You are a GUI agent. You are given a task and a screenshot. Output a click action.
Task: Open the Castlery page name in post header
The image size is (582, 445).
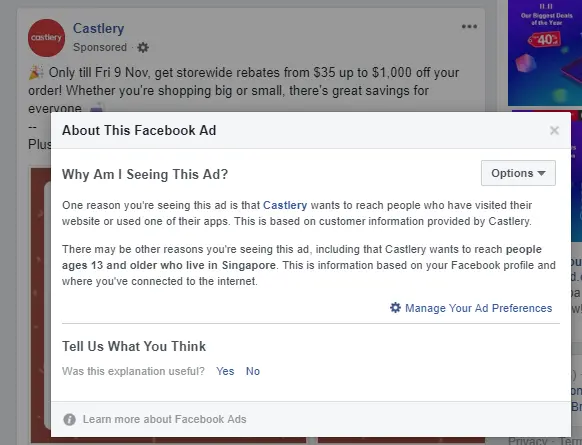point(98,28)
